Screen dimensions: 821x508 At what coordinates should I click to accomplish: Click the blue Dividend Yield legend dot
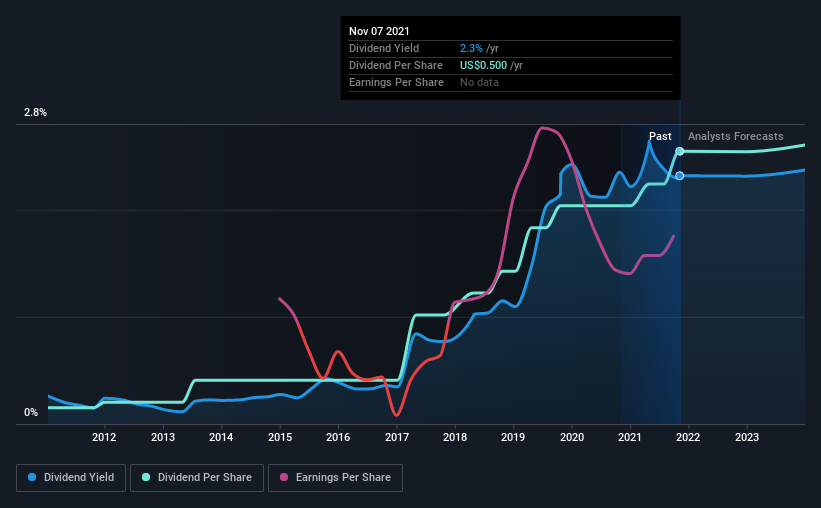pos(32,477)
